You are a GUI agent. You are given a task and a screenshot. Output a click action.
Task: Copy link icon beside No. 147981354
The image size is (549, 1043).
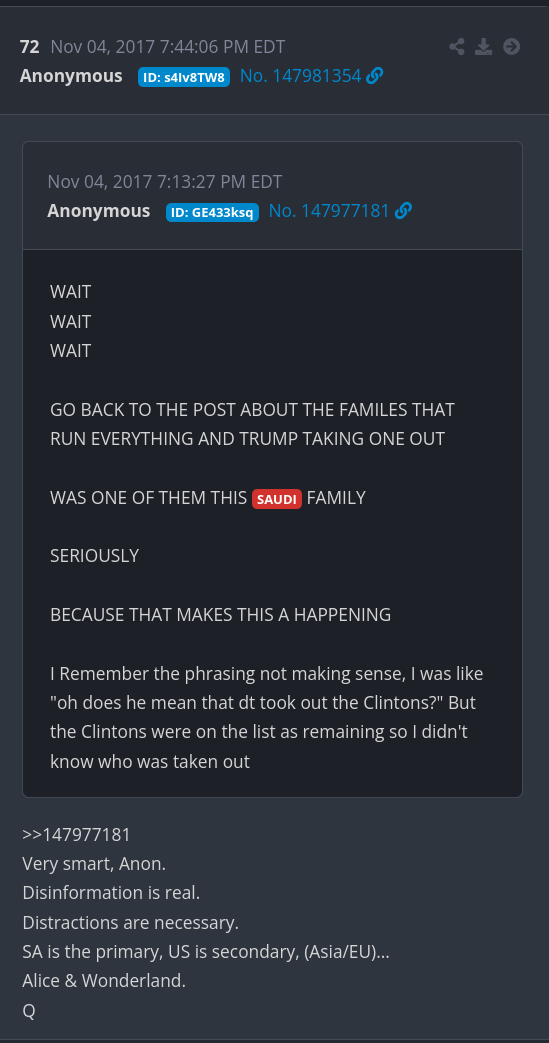(375, 76)
